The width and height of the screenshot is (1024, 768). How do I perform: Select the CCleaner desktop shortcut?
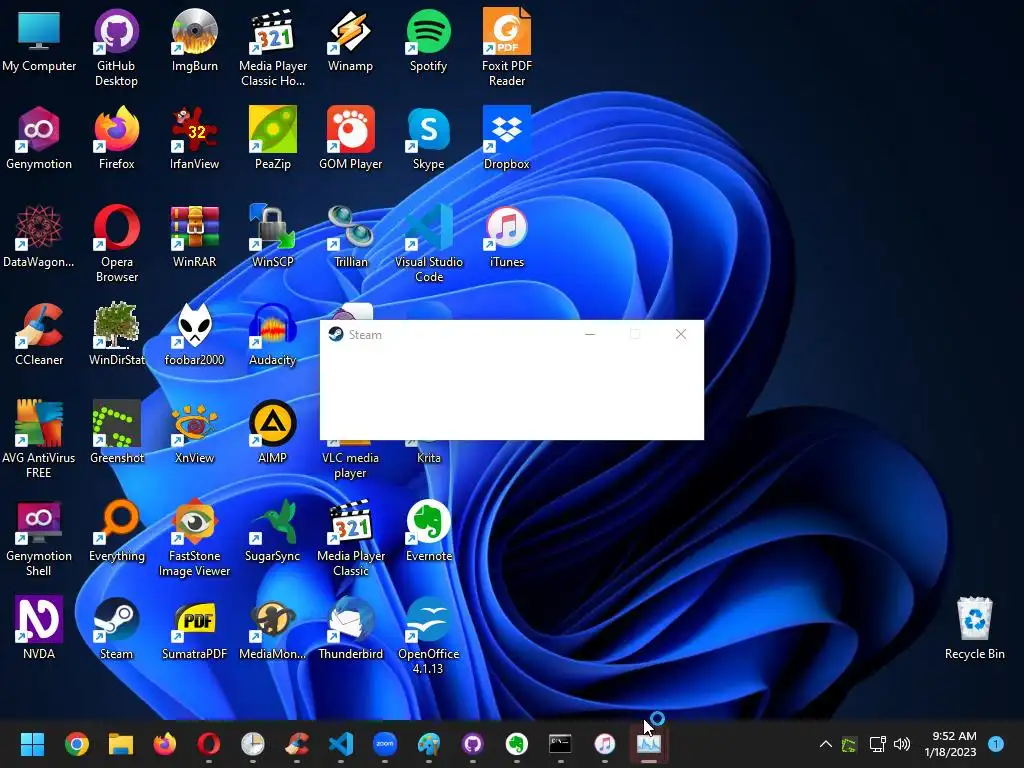(39, 333)
